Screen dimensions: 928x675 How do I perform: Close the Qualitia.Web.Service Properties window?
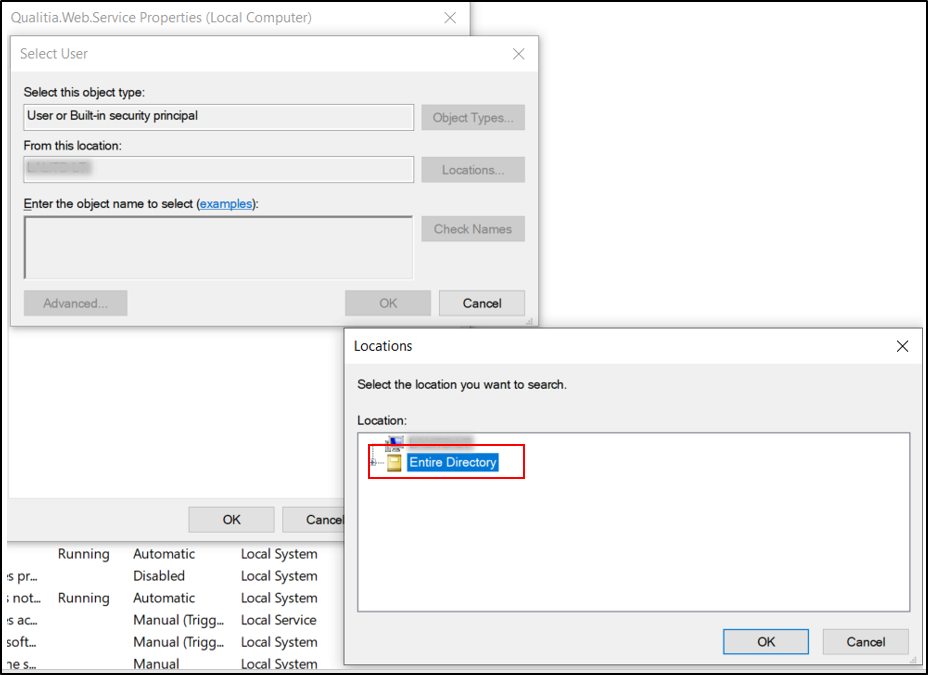451,18
